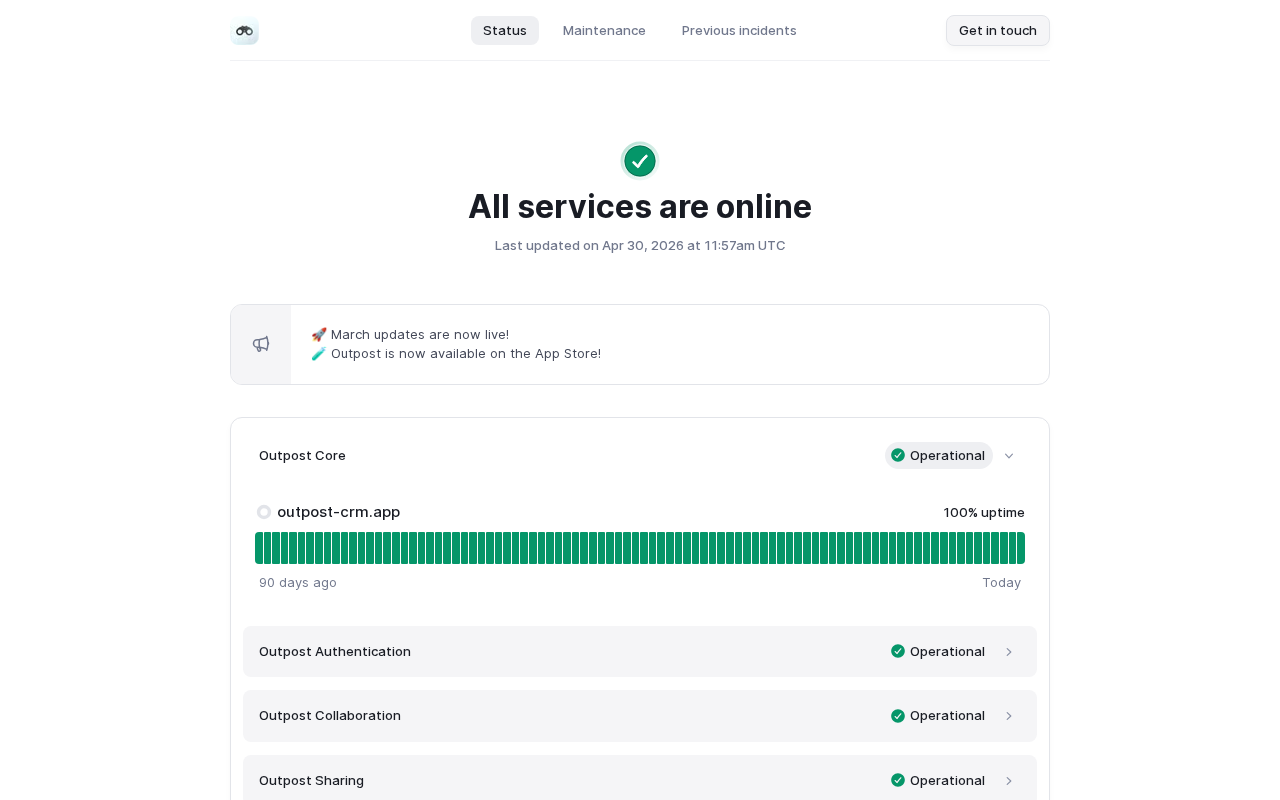This screenshot has height=800, width=1280.
Task: Click the test tube emoji beside Outpost
Action: pyautogui.click(x=319, y=353)
